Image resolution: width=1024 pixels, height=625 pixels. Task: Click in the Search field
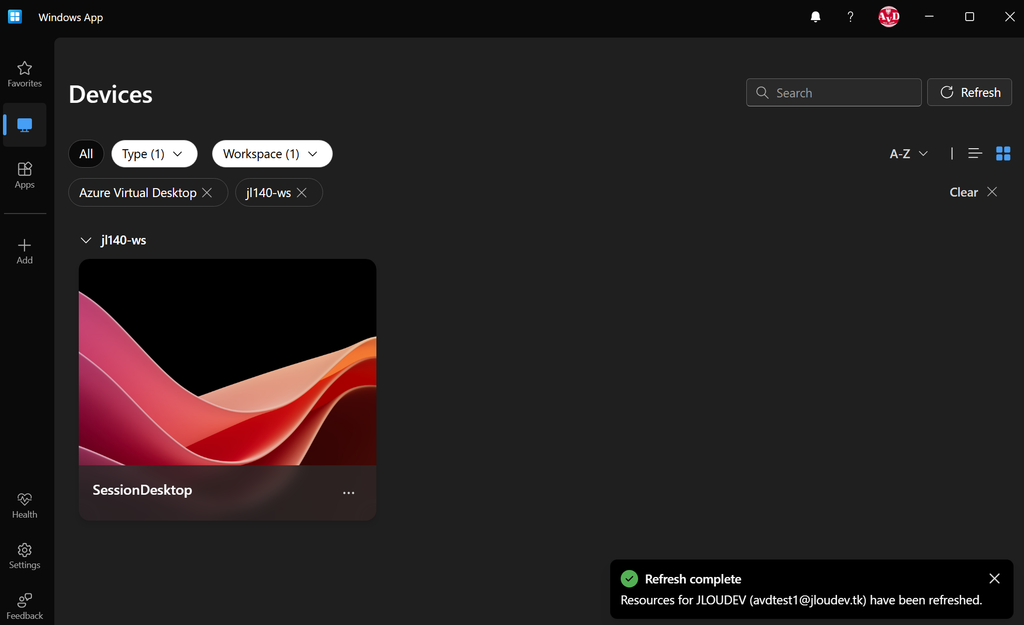pyautogui.click(x=833, y=93)
